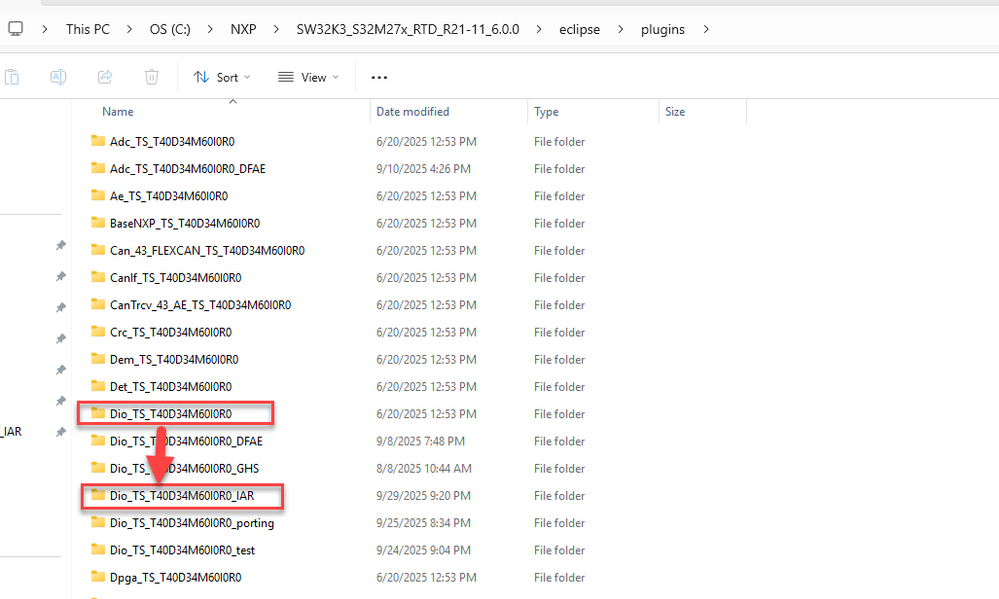Screen dimensions: 999x599
Task: Click the PC monitor icon in address bar
Action: click(x=15, y=29)
